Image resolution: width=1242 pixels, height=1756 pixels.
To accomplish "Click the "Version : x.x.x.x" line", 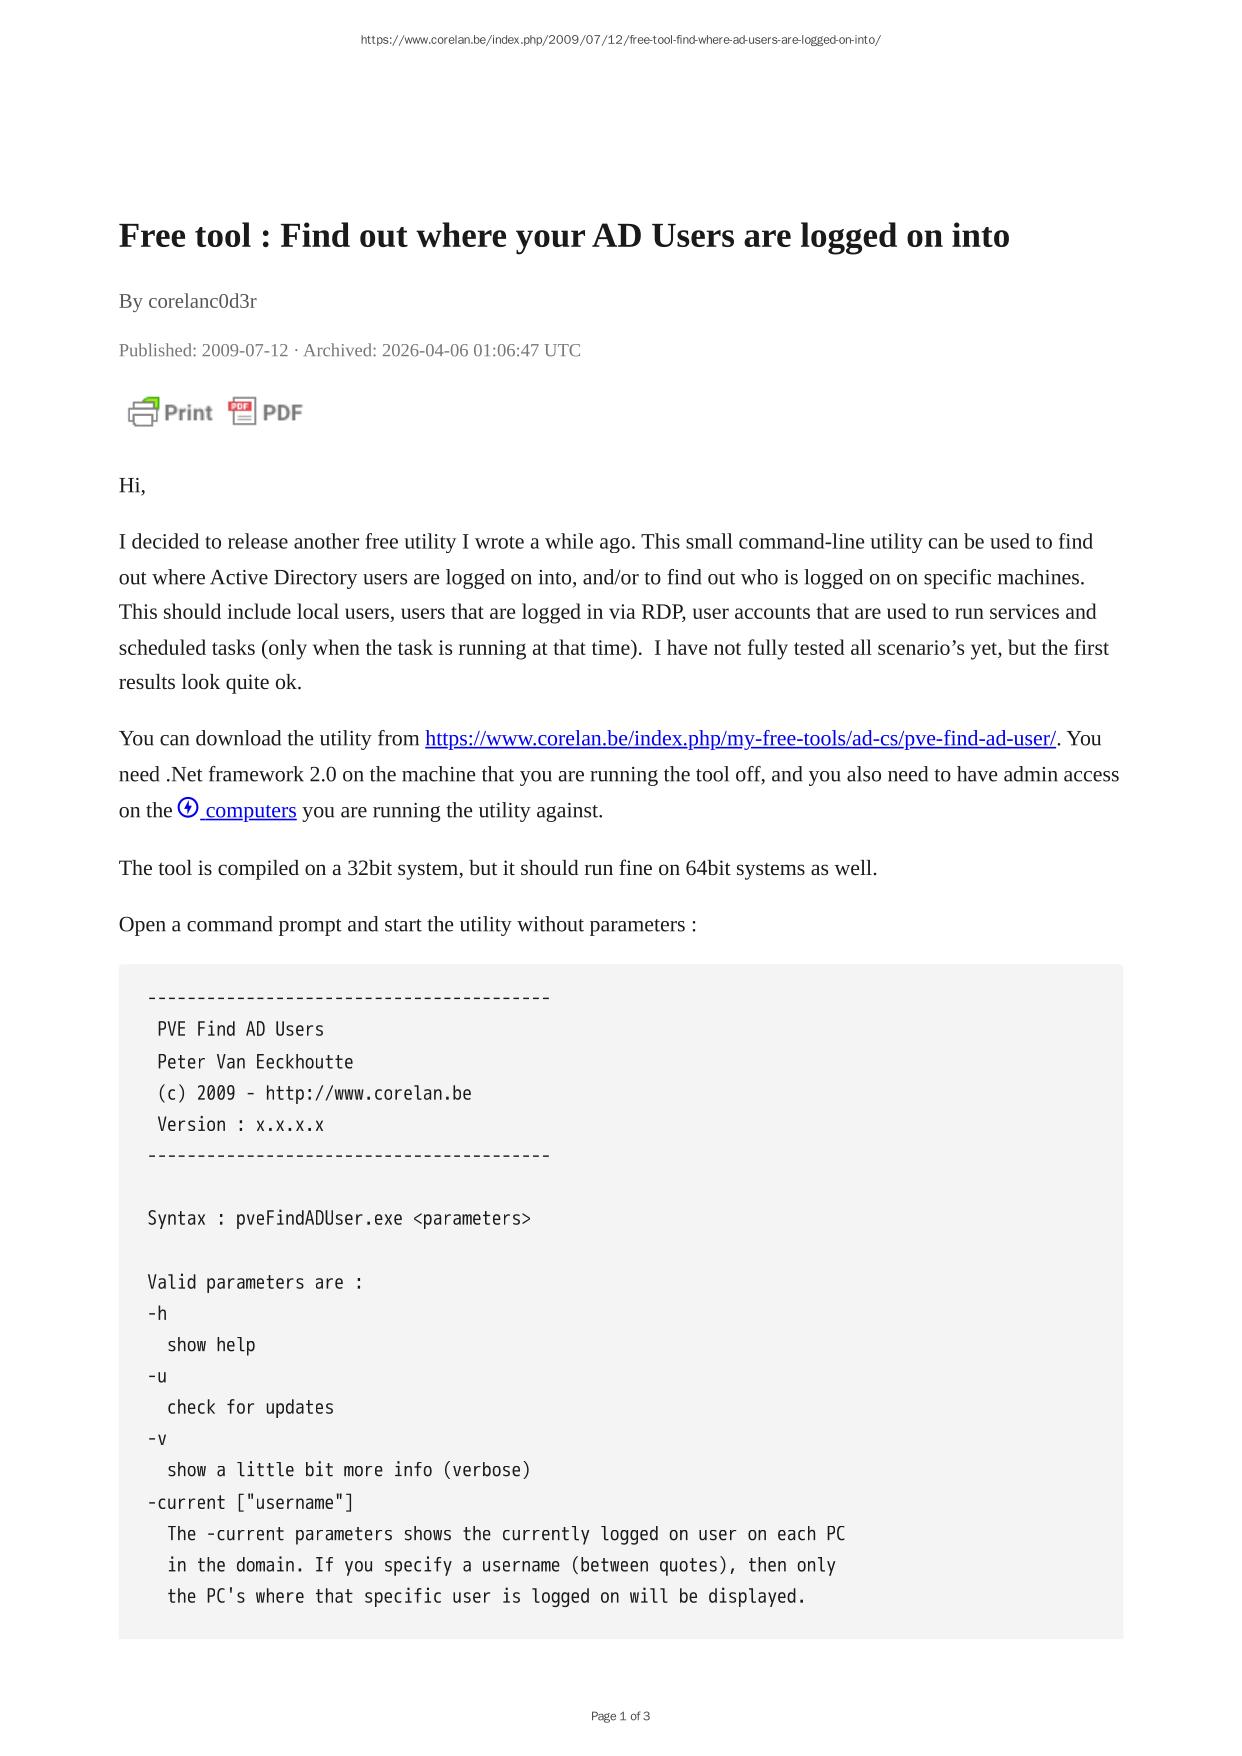I will (240, 1124).
